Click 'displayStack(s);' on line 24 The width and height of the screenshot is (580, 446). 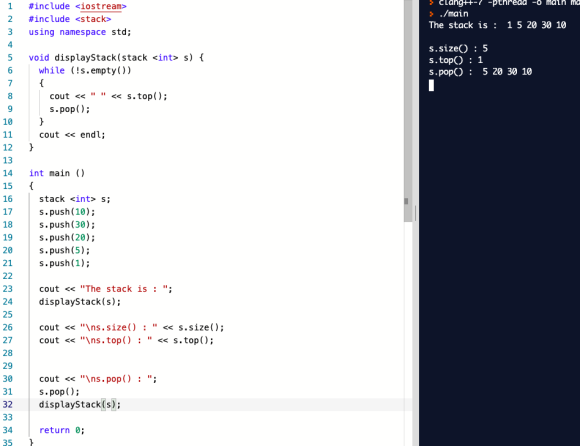tap(80, 302)
